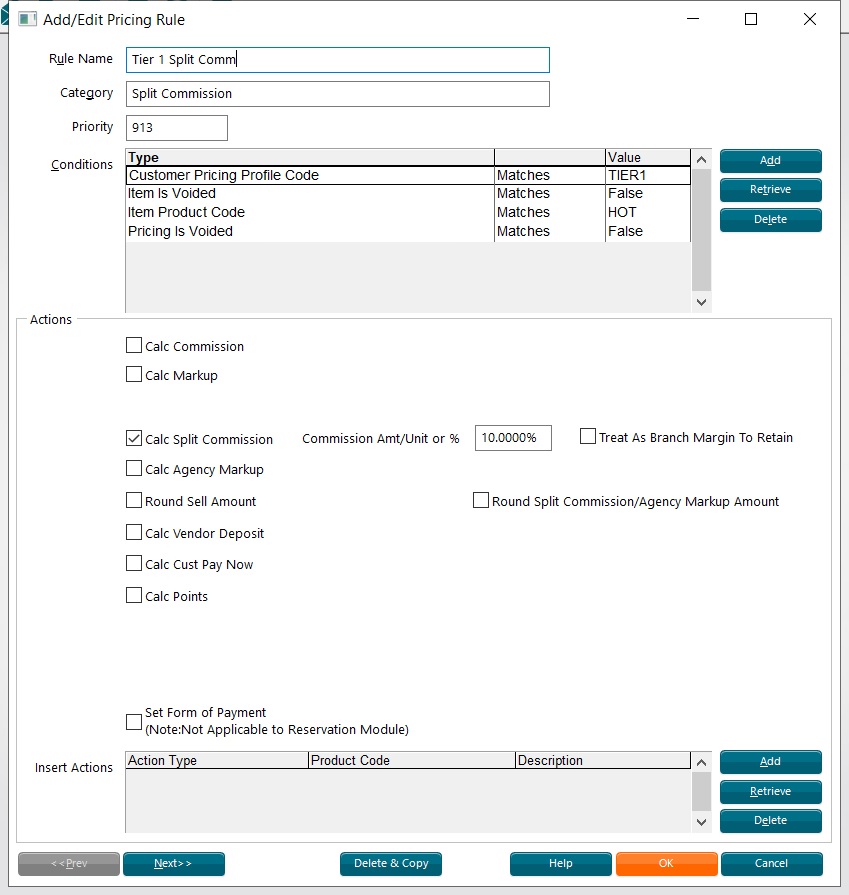This screenshot has width=849, height=895.
Task: Select the Customer Pricing Profile Code condition row
Action: (x=408, y=175)
